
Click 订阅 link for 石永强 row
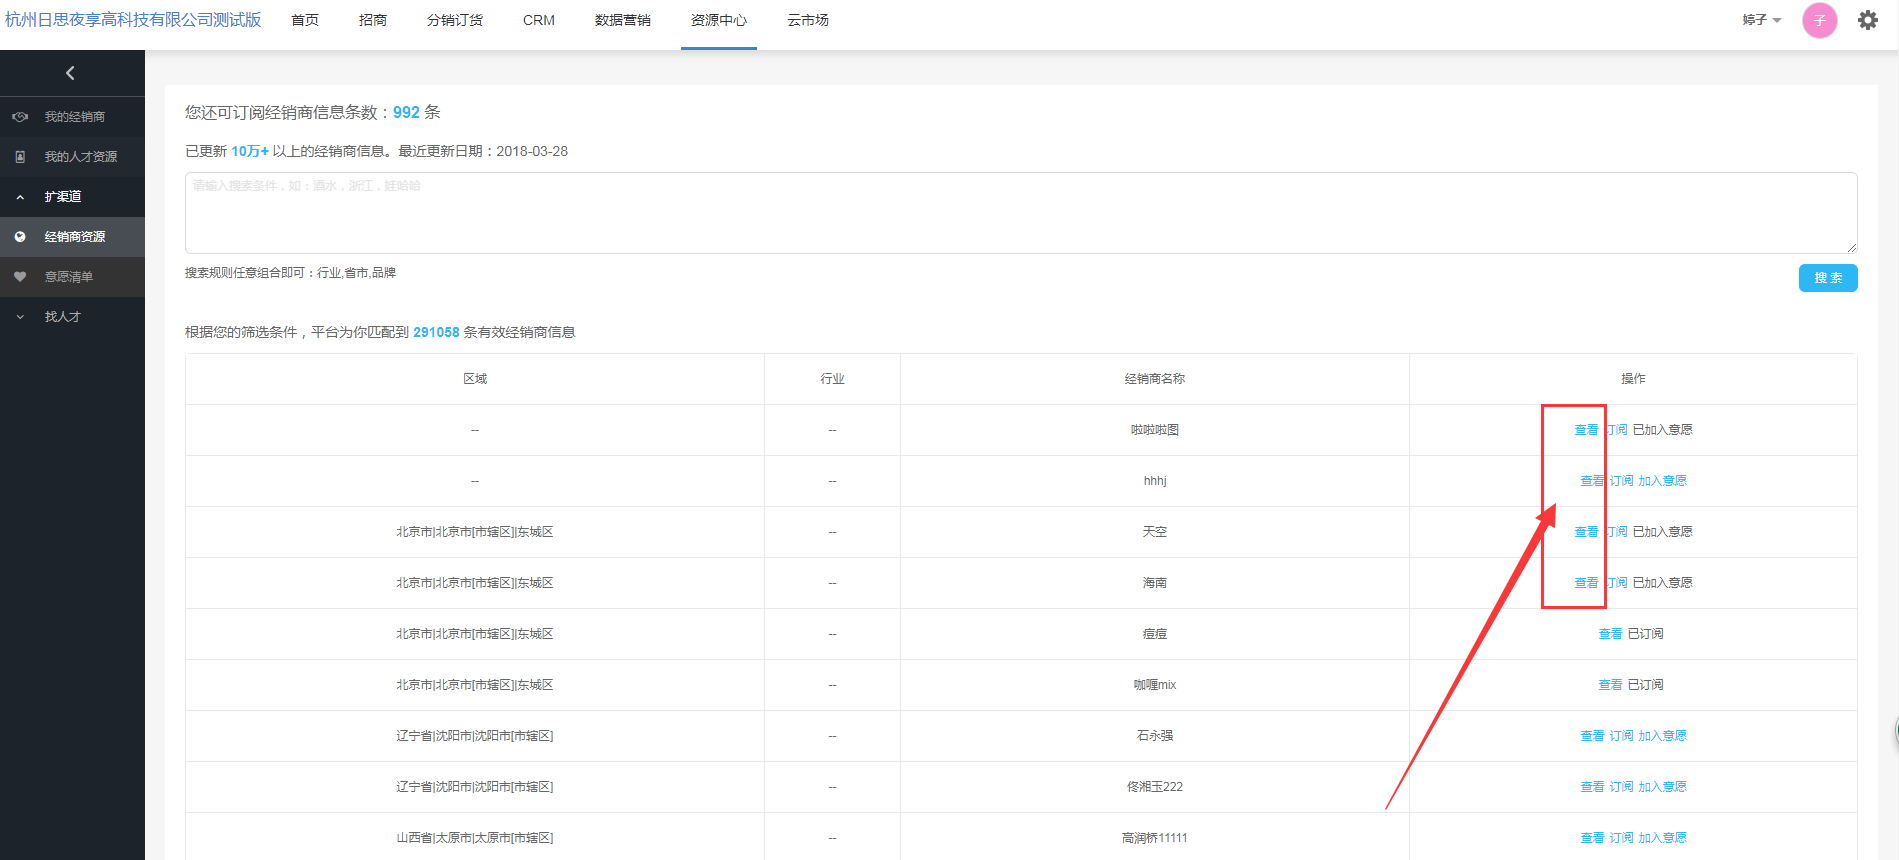[1621, 736]
